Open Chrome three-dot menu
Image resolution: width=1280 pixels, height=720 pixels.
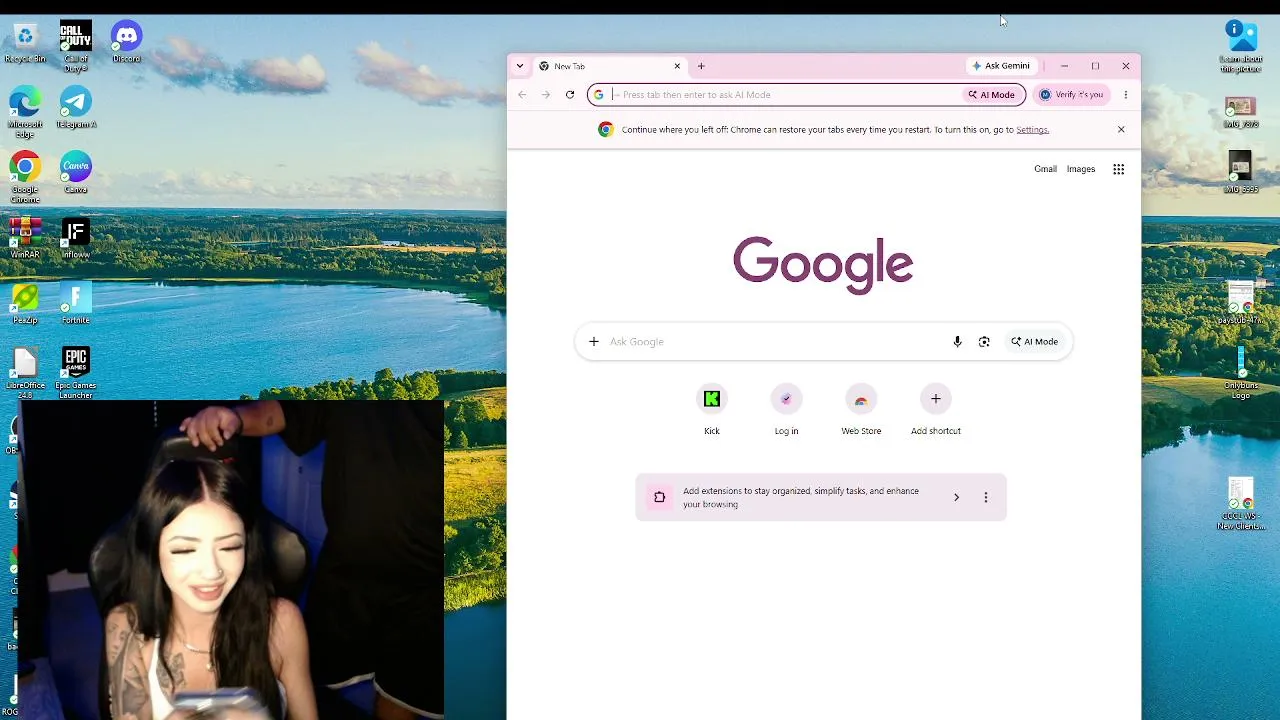point(1125,95)
